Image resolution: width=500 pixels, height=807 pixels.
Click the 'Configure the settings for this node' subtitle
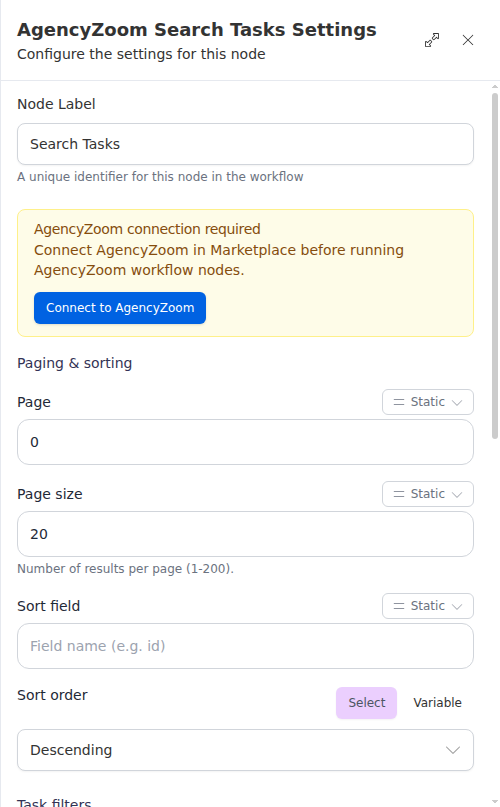point(141,54)
